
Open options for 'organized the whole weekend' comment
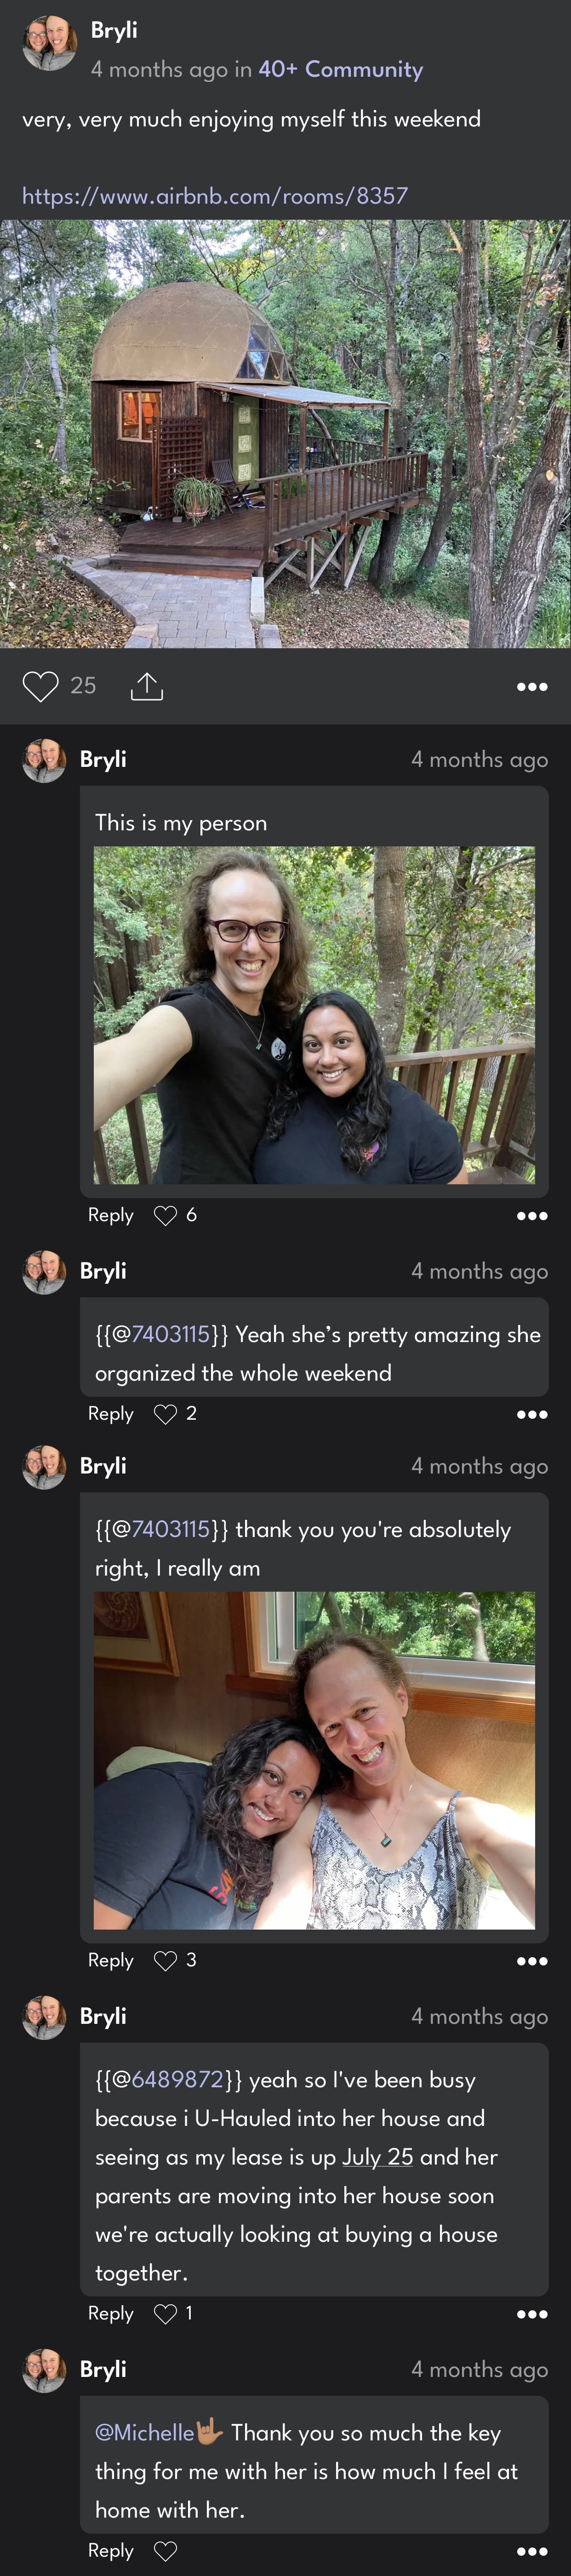tap(532, 1415)
